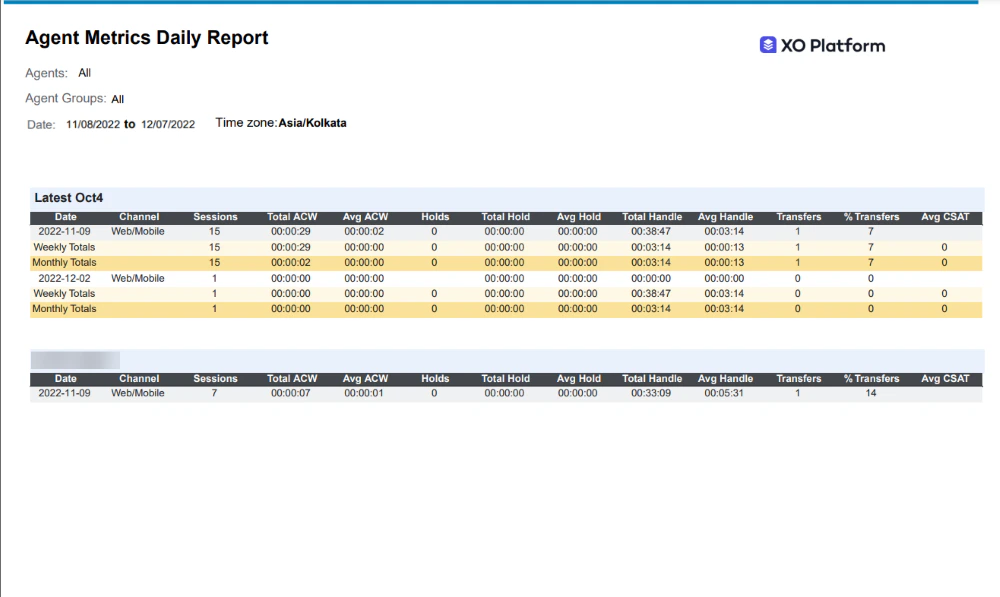The image size is (1000, 597).
Task: Click the redacted agent name above second table
Action: 75,359
